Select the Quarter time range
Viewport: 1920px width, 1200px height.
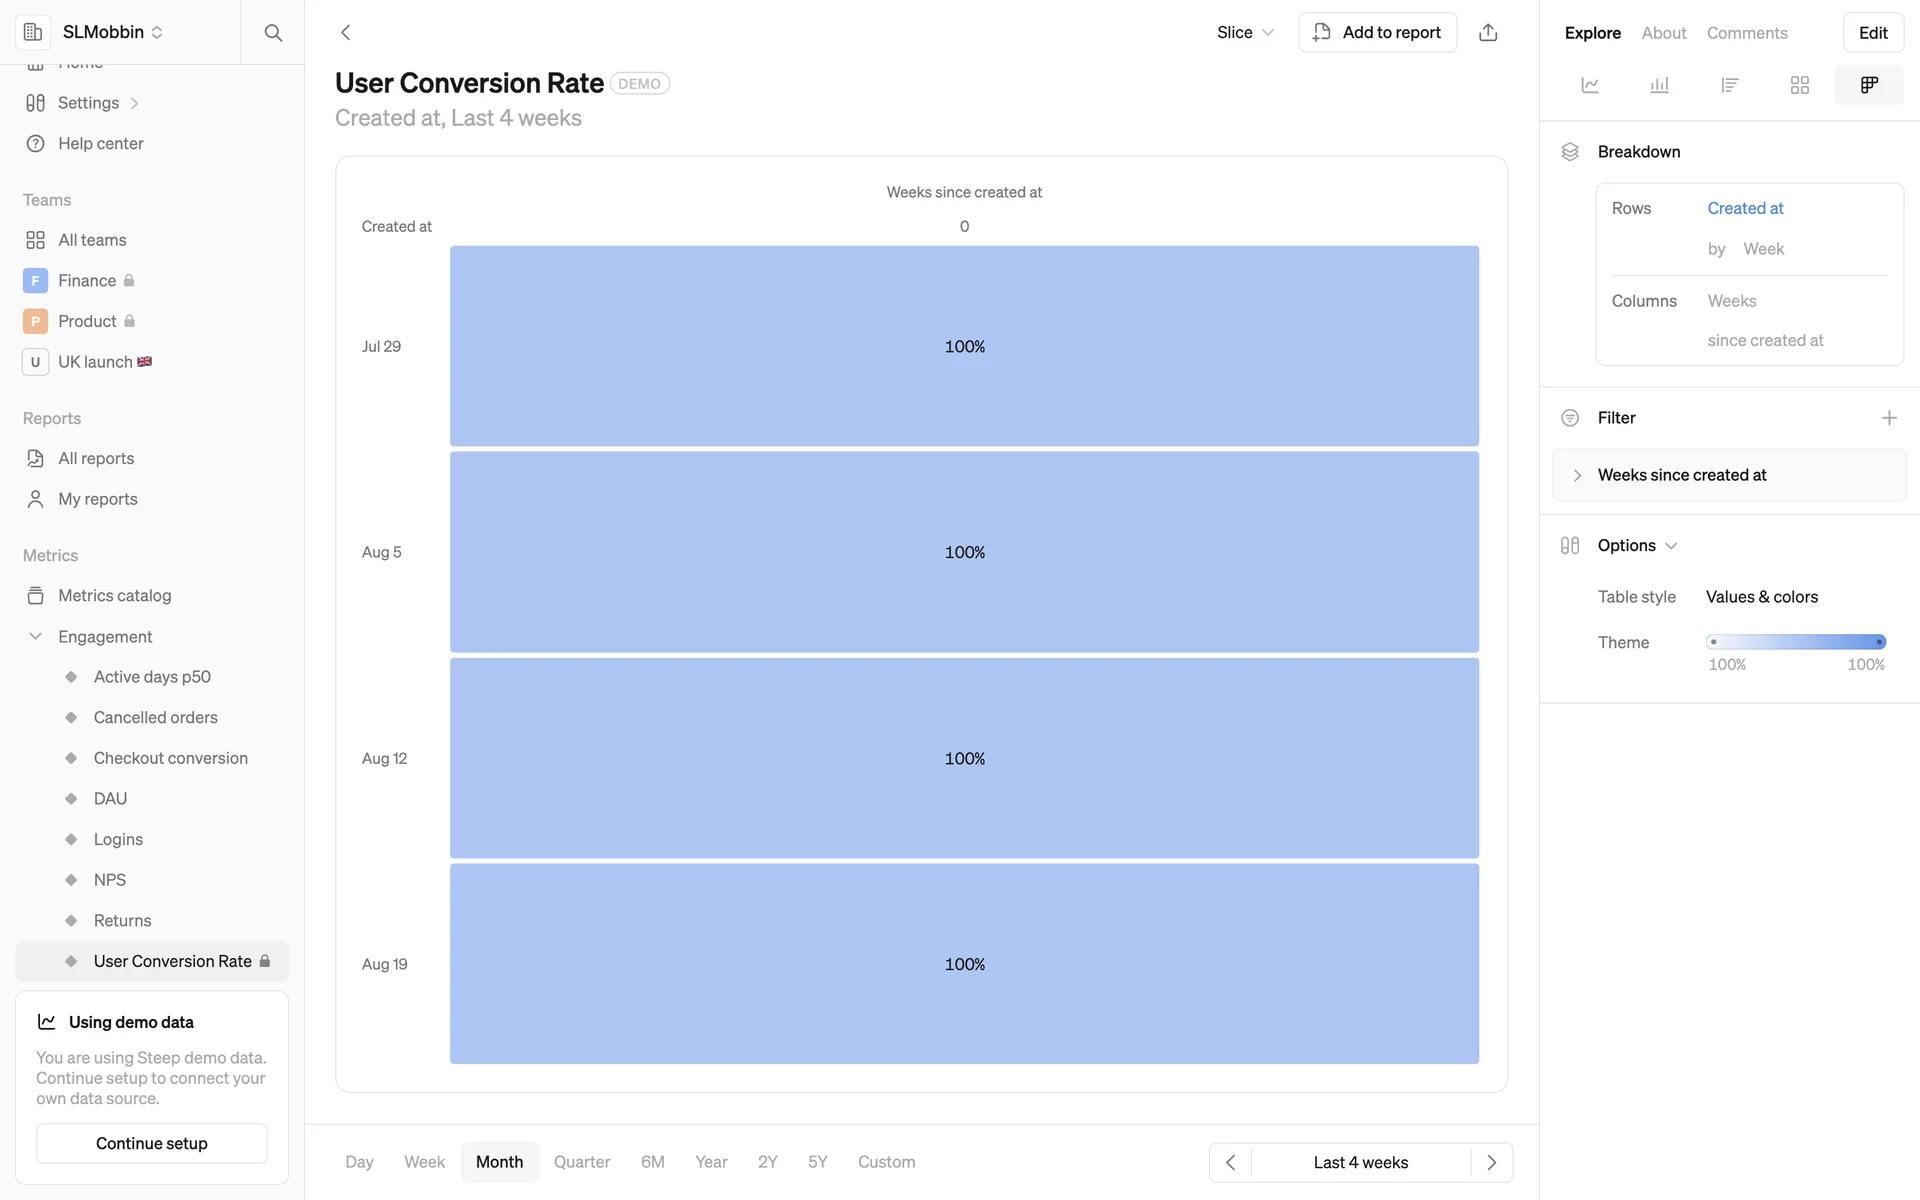(x=582, y=1162)
